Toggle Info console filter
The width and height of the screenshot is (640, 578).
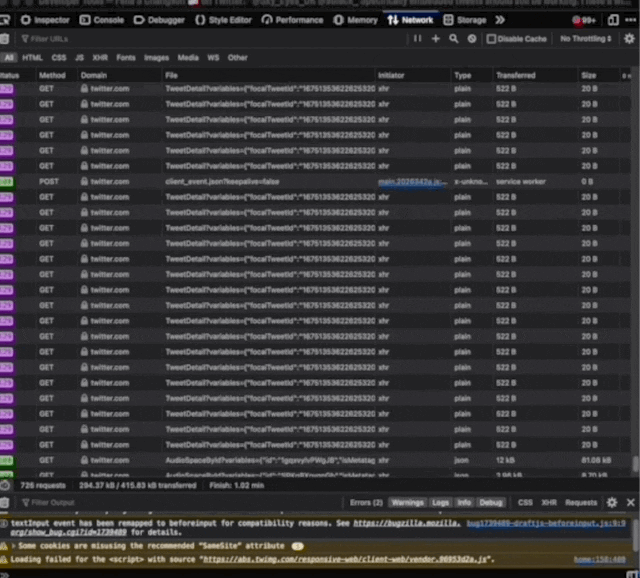point(464,502)
